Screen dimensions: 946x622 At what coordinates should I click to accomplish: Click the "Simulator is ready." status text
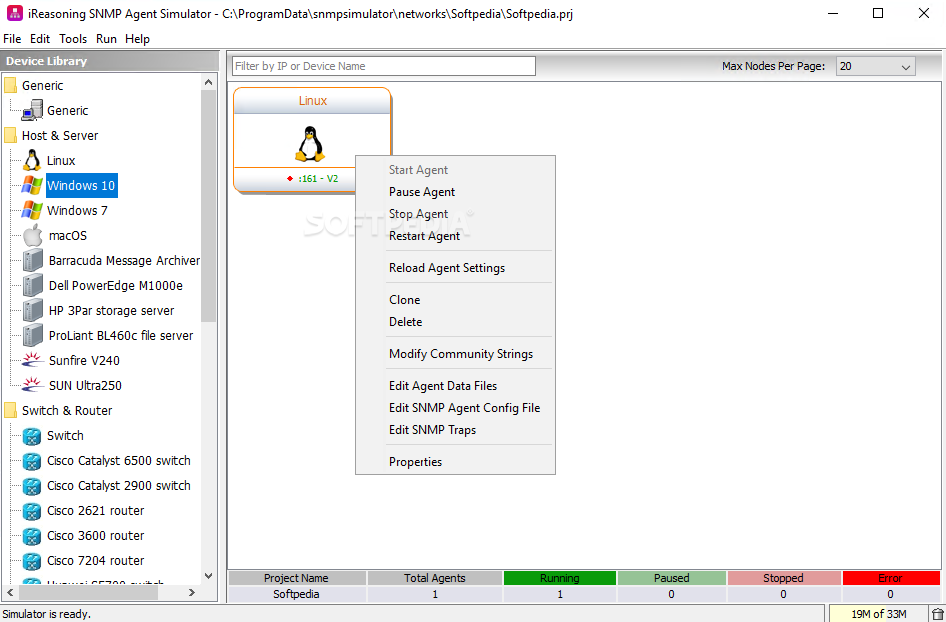click(47, 614)
